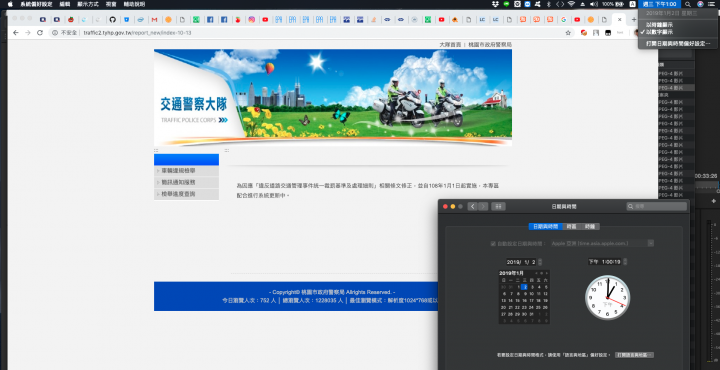Reload the traffic police page
Image resolution: width=720 pixels, height=370 pixels.
coord(40,33)
